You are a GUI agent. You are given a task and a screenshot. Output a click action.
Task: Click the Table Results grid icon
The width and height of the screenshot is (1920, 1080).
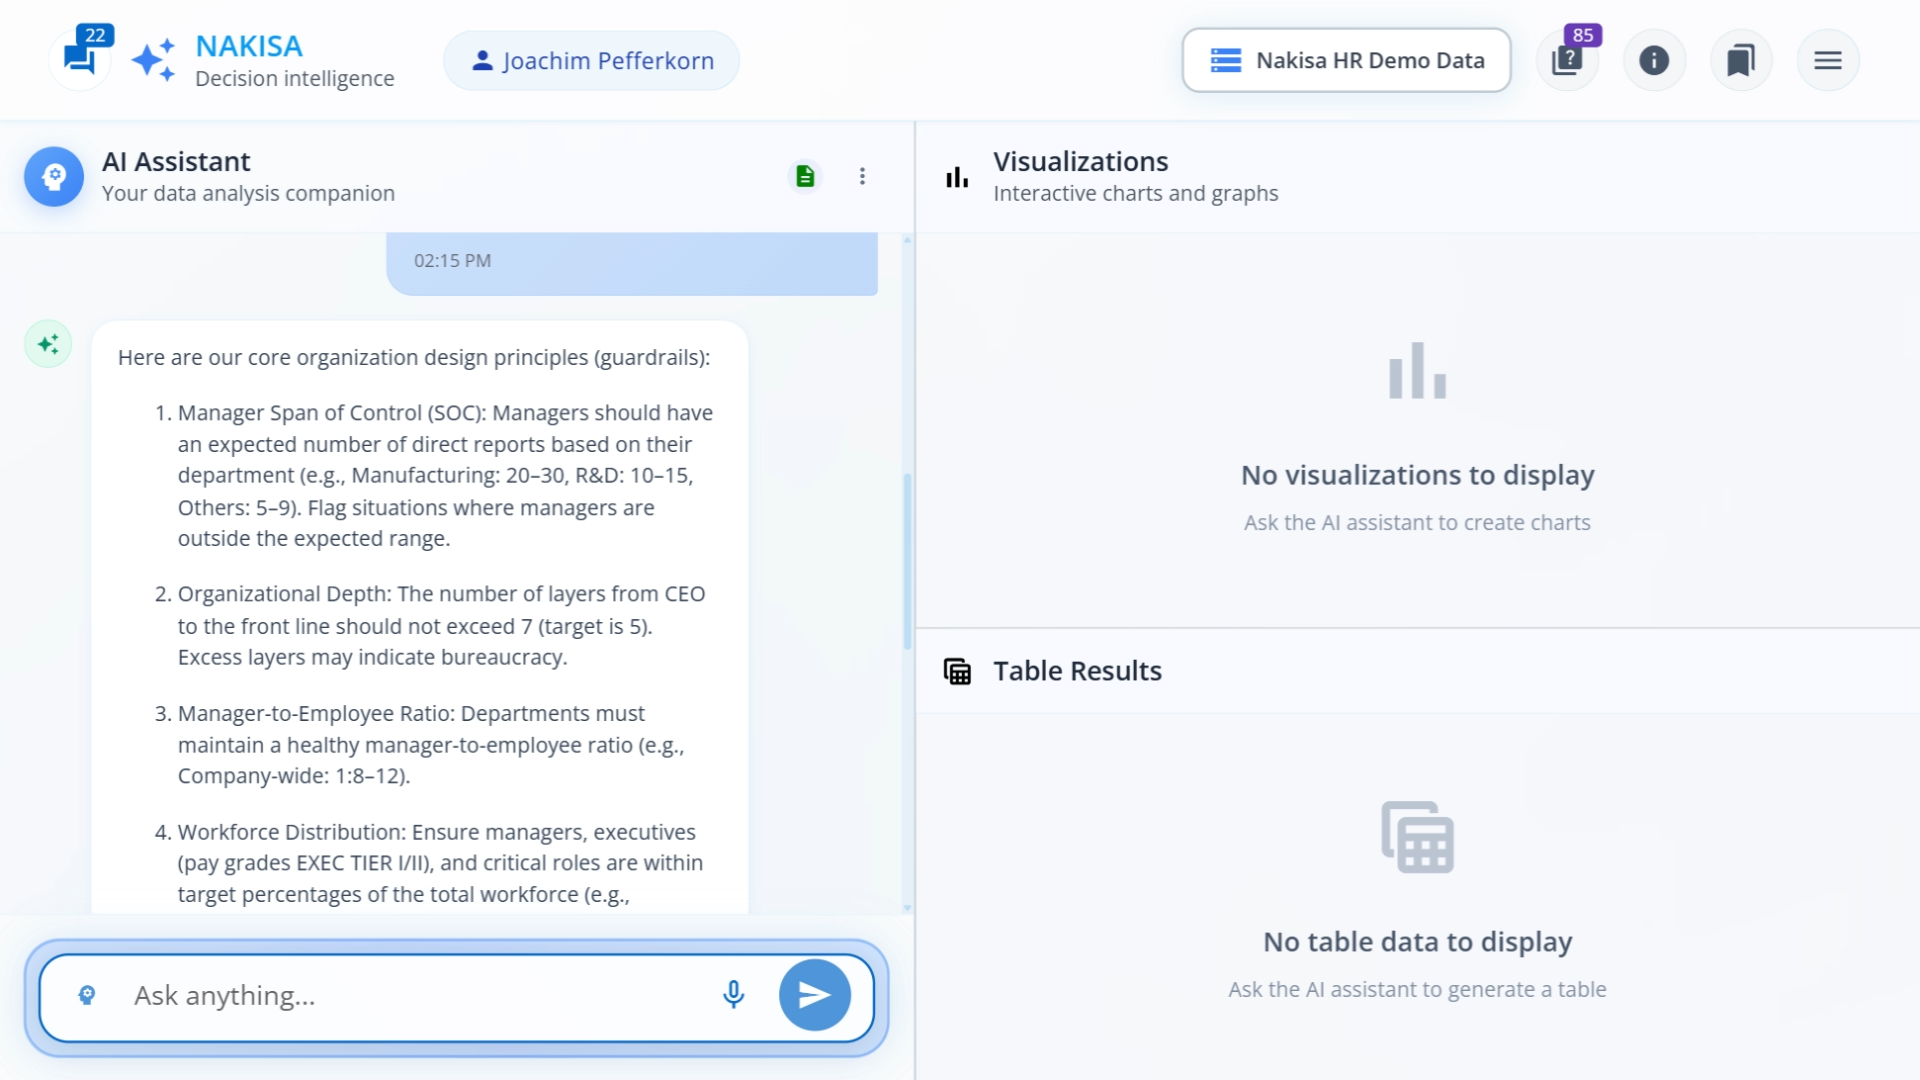(x=958, y=672)
